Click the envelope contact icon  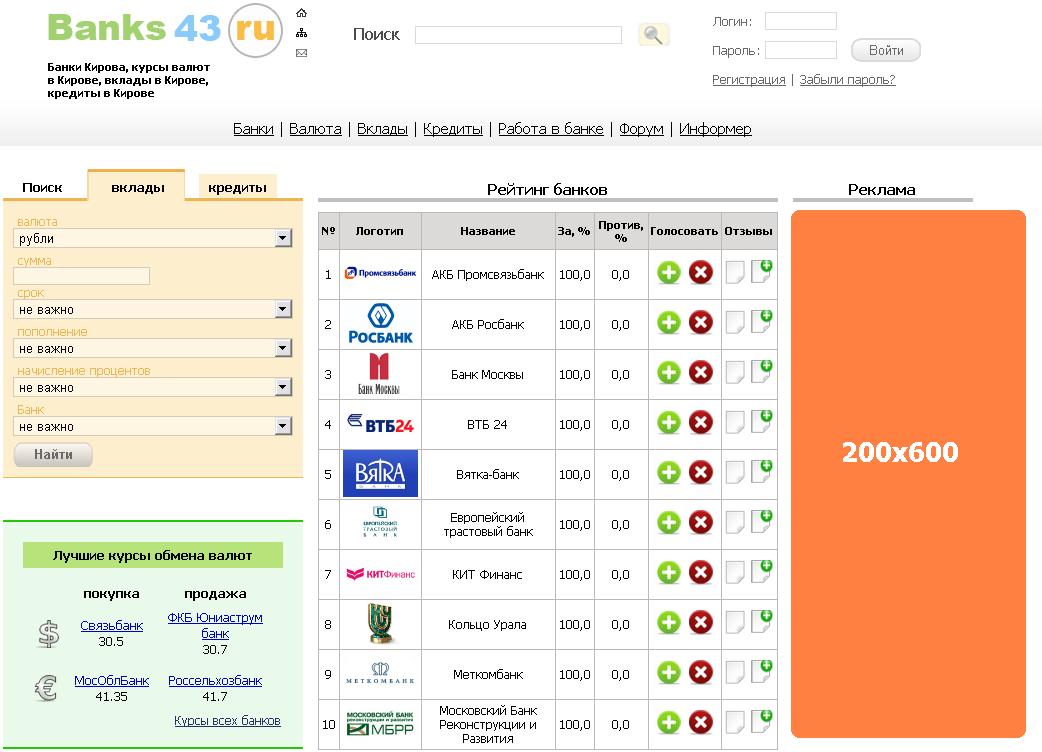(x=302, y=53)
